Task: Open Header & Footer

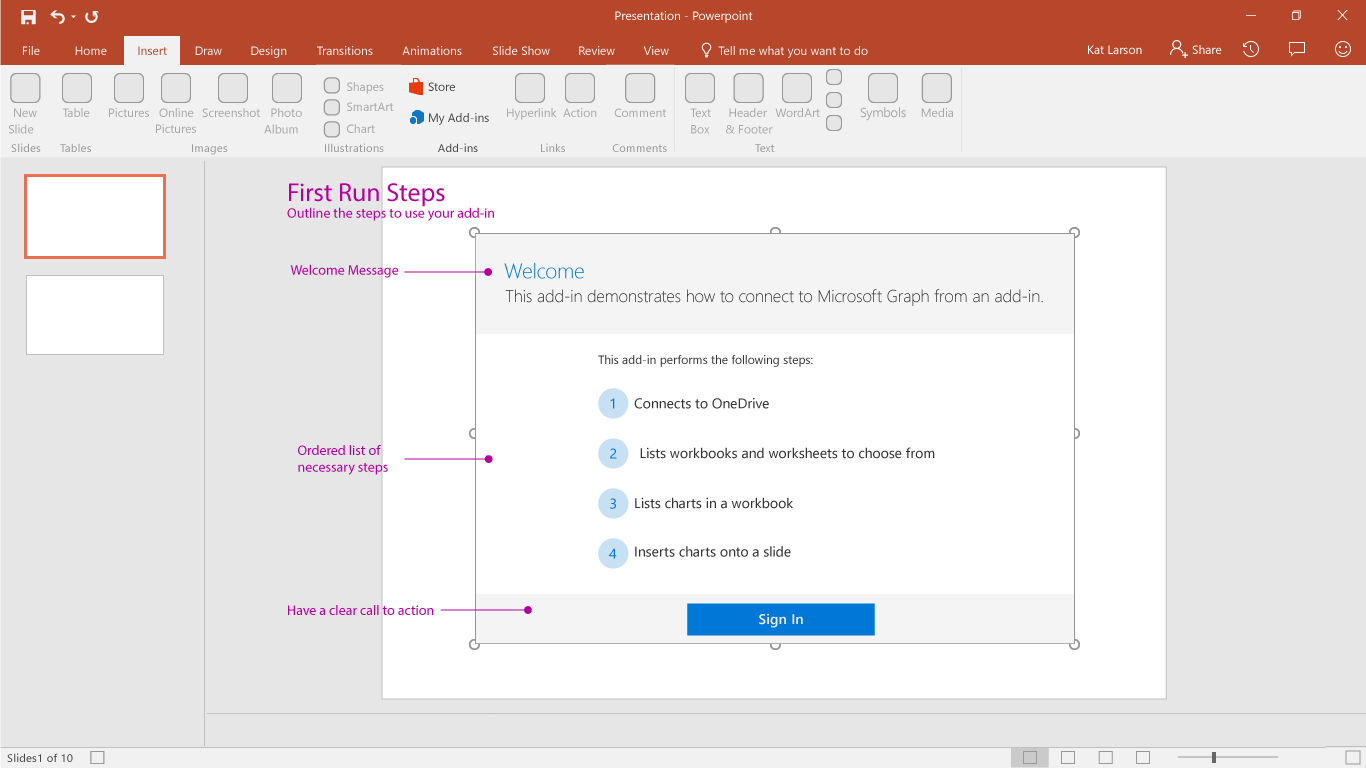Action: pyautogui.click(x=749, y=104)
